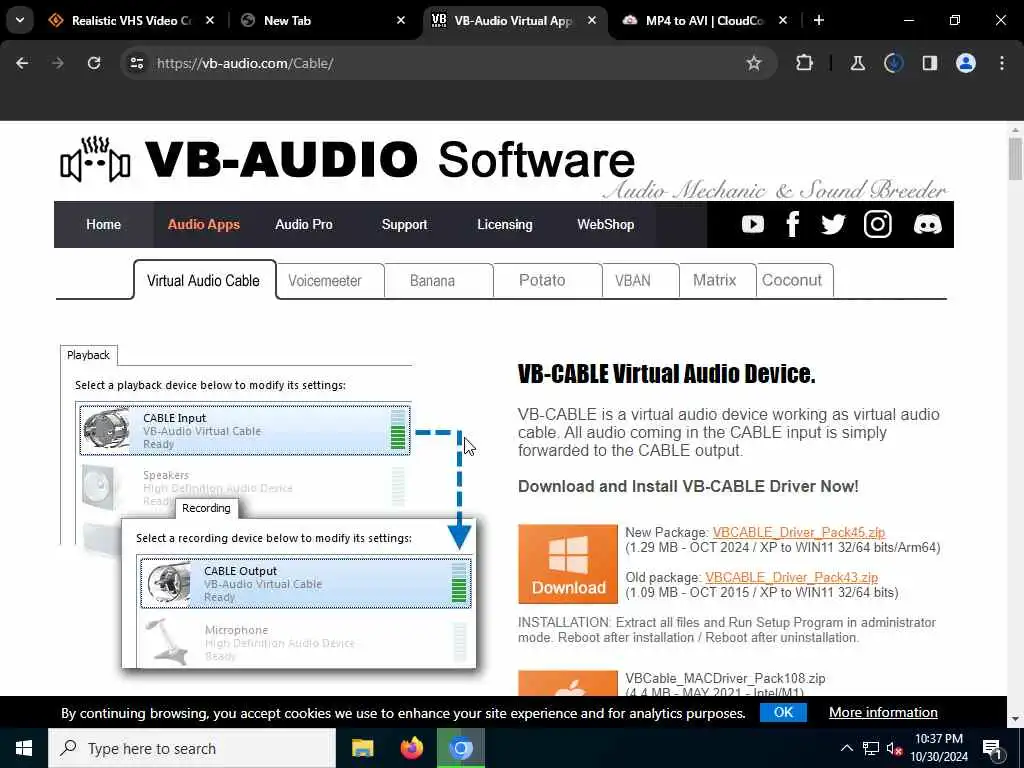The height and width of the screenshot is (768, 1024).
Task: Open the notification center icon
Action: tap(992, 749)
